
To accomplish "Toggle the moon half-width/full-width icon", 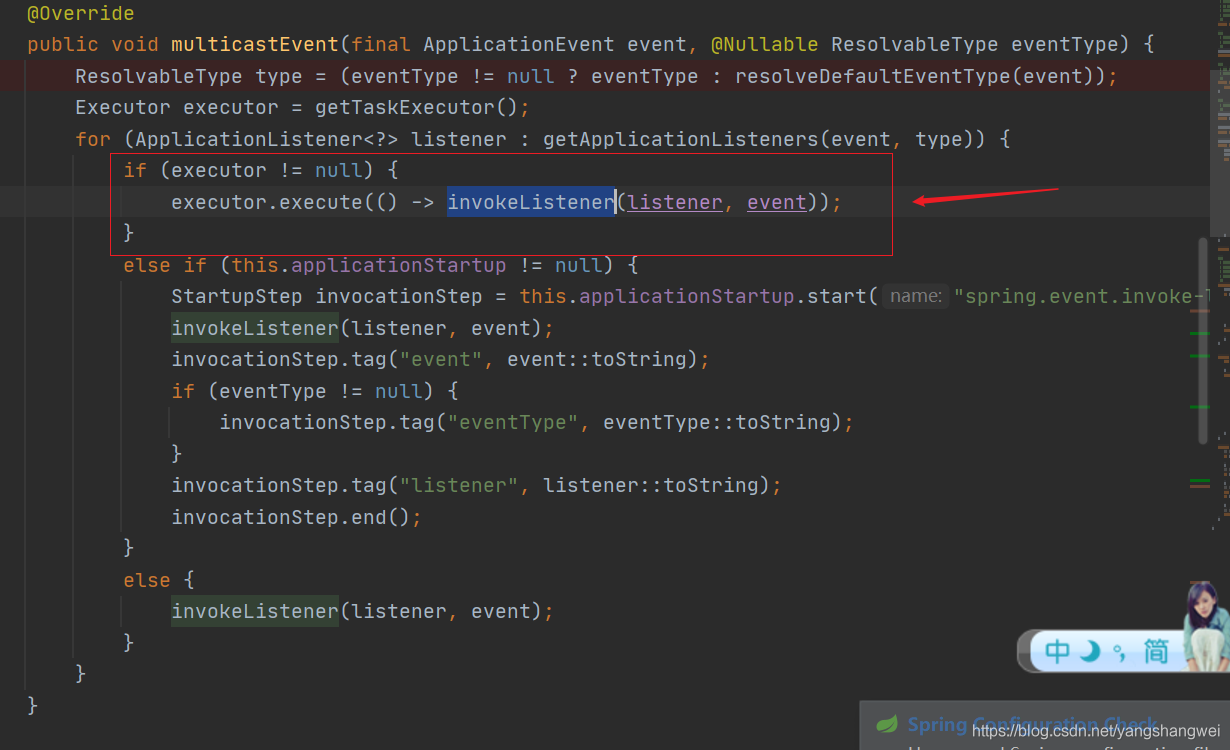I will point(1090,652).
